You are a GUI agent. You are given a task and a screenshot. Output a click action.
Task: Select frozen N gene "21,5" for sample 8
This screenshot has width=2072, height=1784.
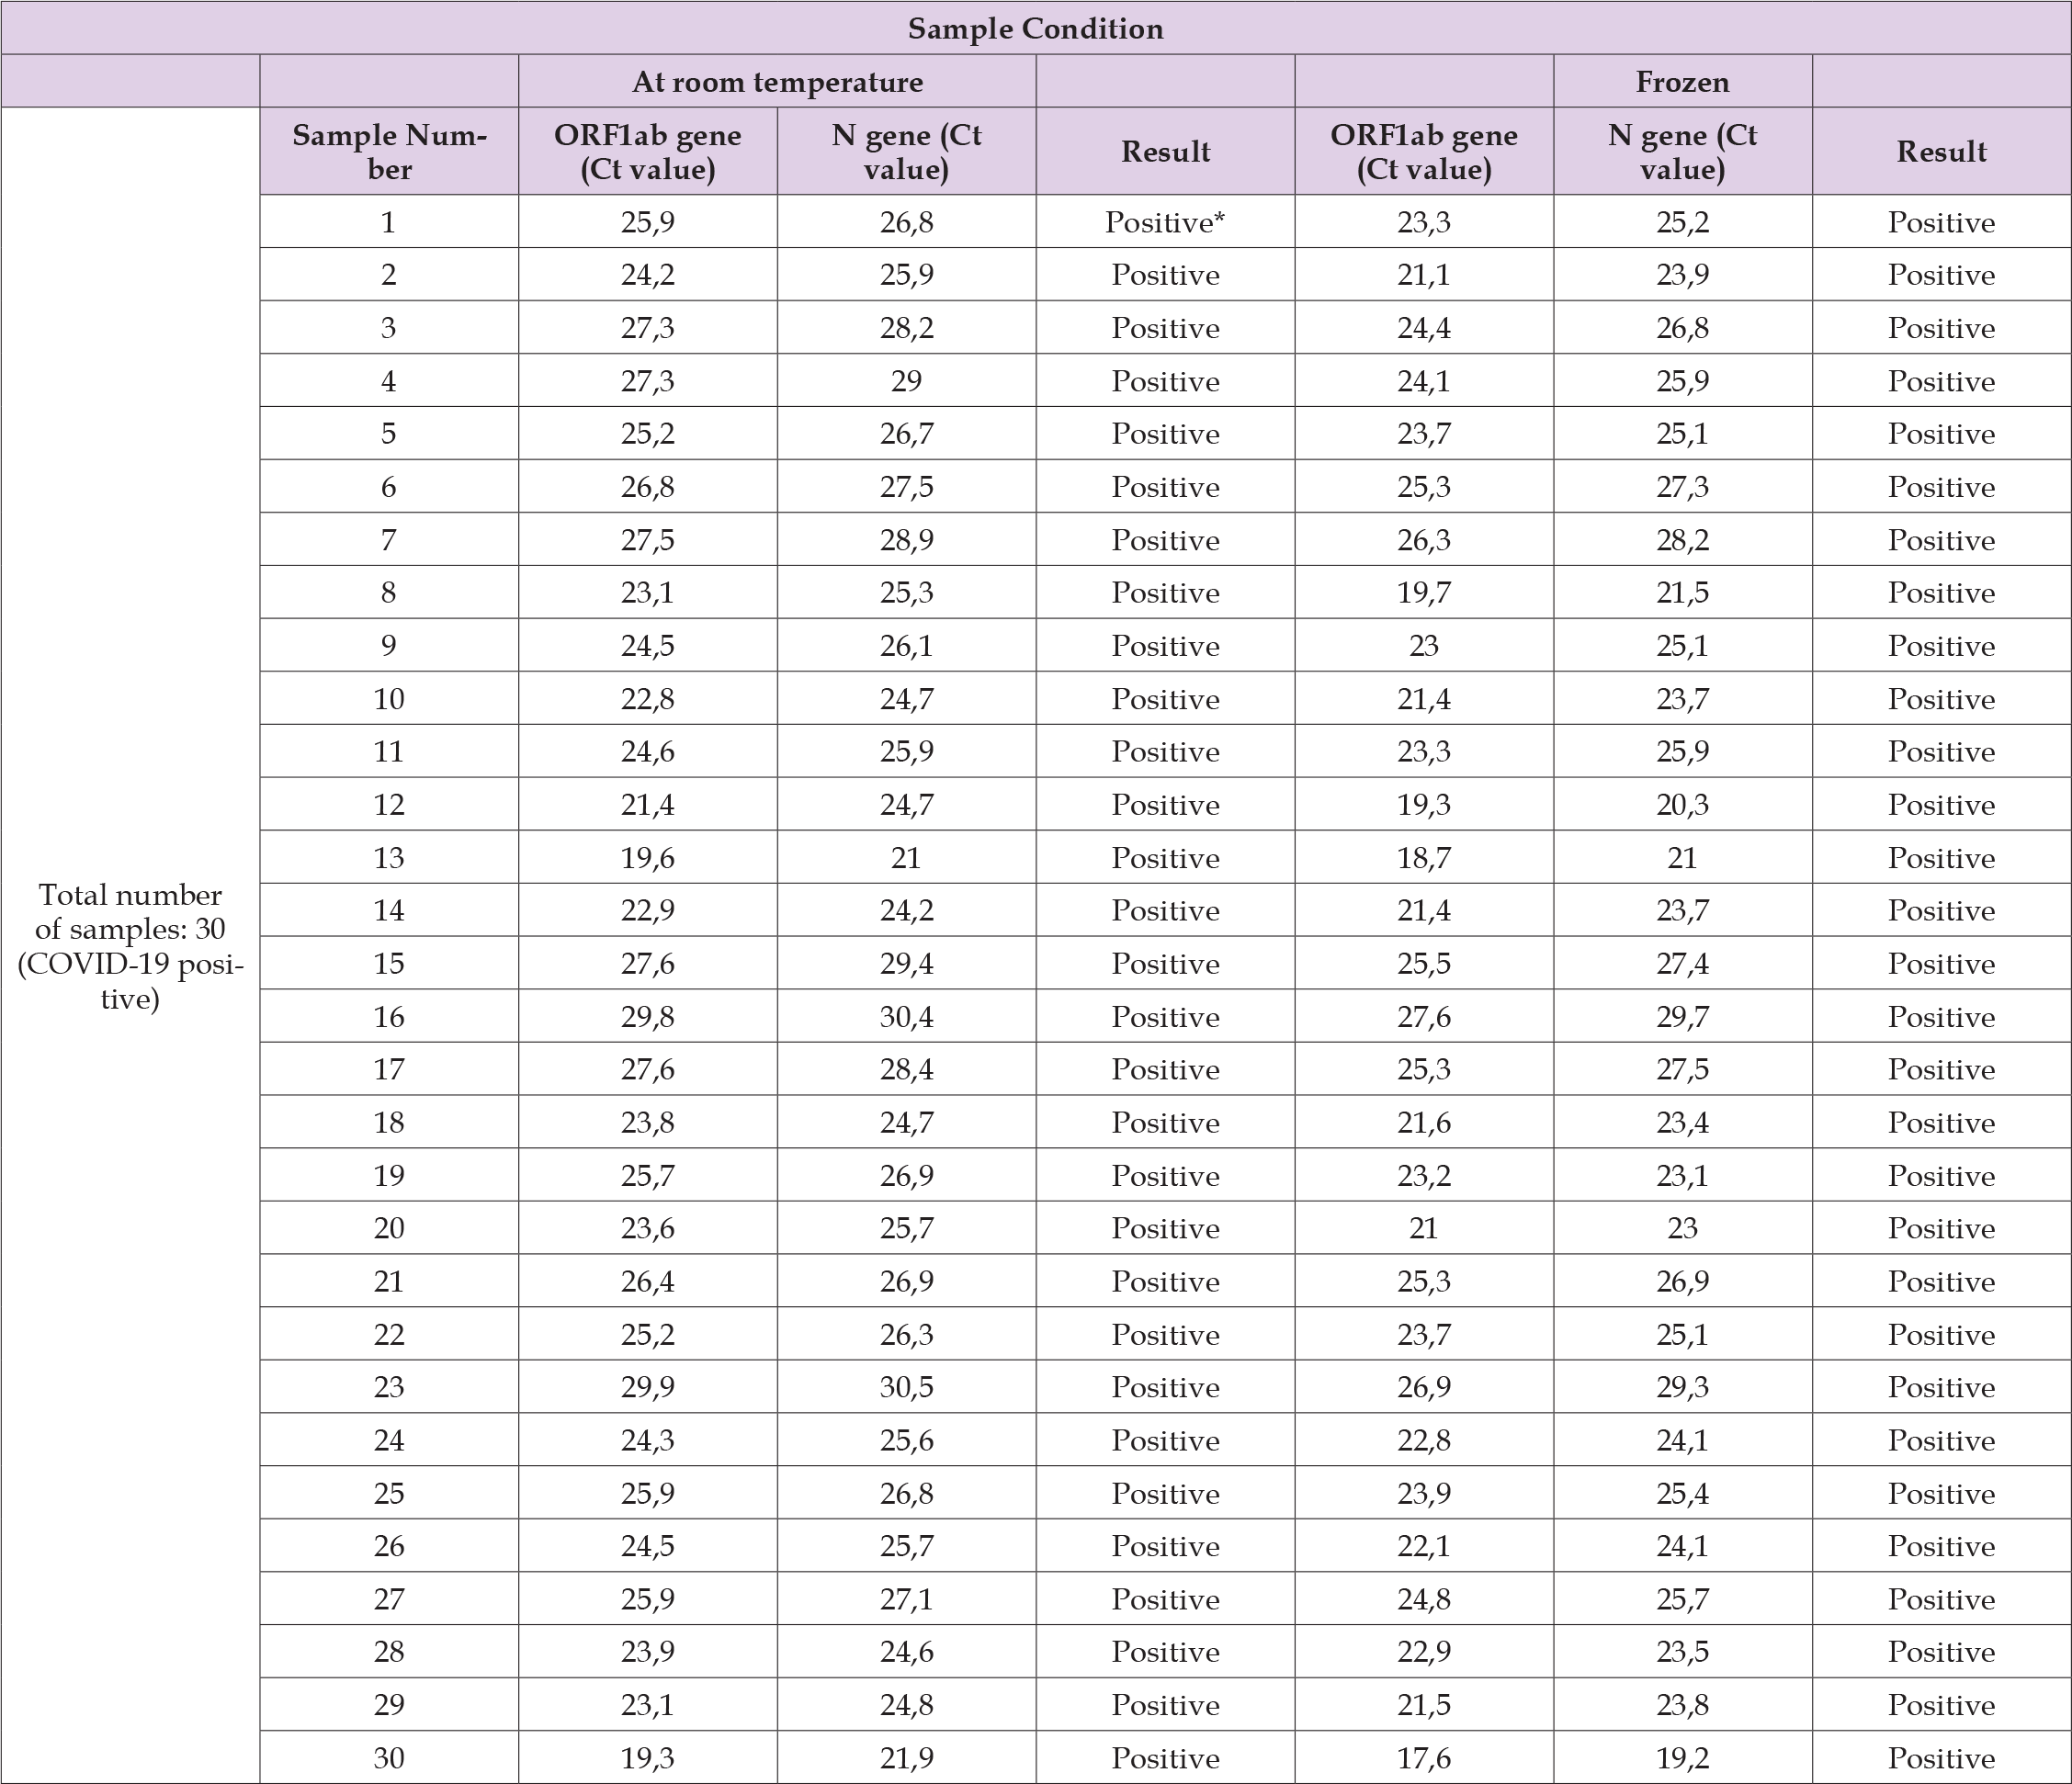[x=1682, y=593]
